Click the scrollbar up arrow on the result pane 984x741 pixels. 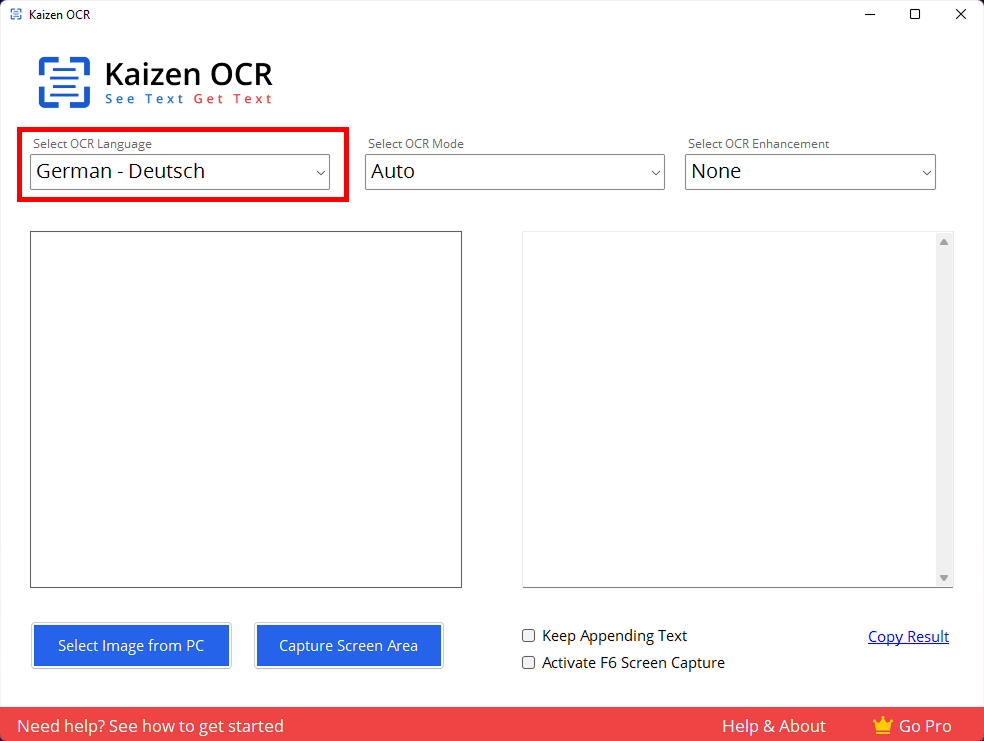click(943, 240)
